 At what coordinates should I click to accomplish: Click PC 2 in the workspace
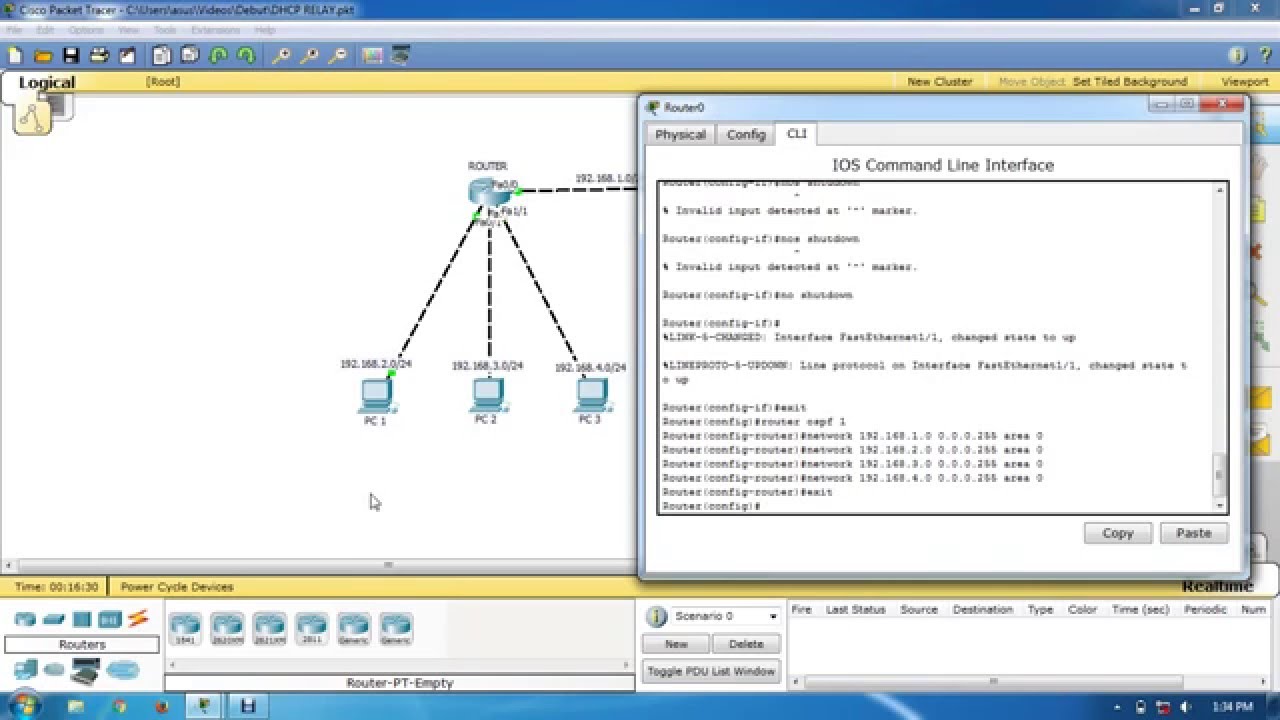click(x=487, y=395)
